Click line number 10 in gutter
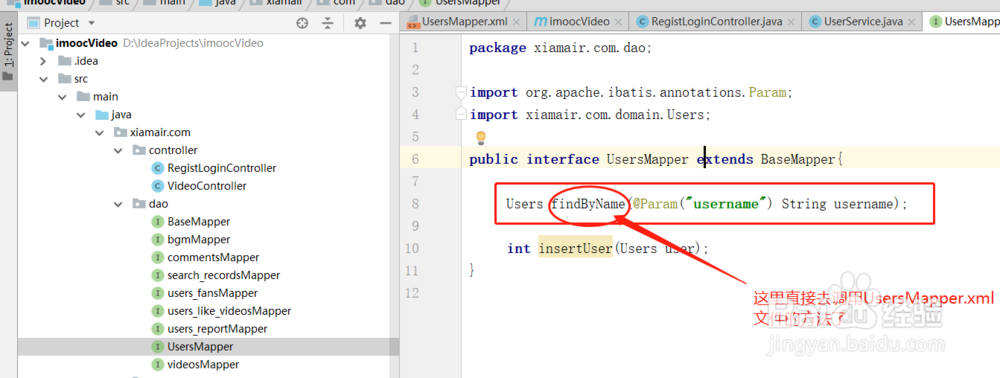This screenshot has height=378, width=1000. [412, 249]
